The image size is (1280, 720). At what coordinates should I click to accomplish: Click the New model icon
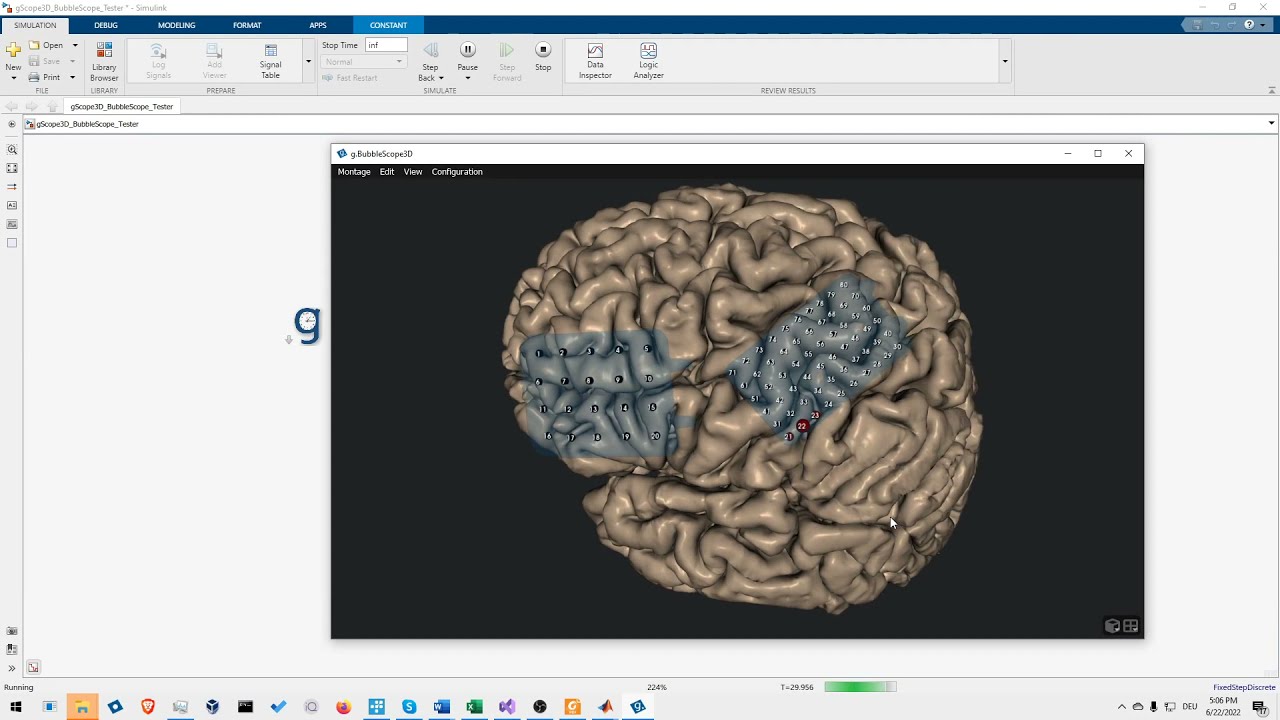(x=13, y=49)
